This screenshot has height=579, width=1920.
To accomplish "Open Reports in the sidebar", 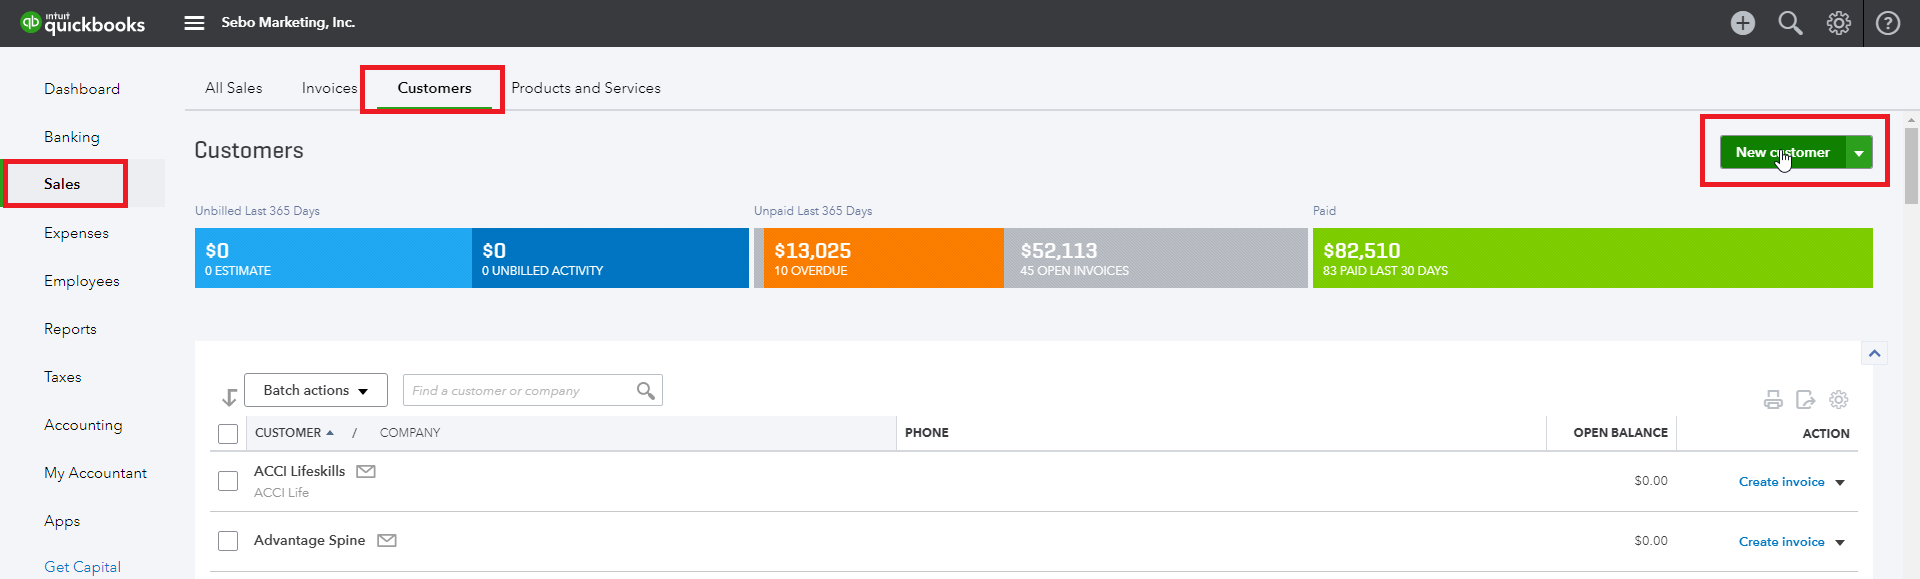I will coord(70,329).
